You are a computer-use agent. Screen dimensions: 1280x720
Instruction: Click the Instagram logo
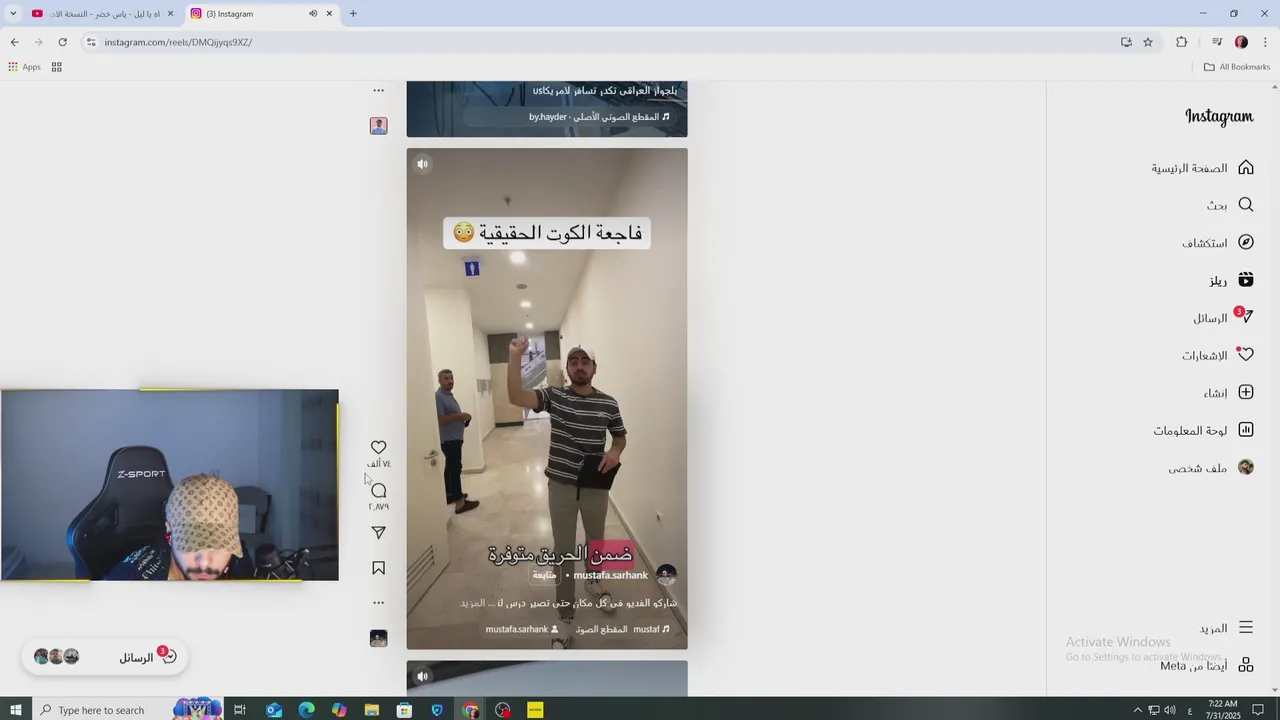point(1219,116)
